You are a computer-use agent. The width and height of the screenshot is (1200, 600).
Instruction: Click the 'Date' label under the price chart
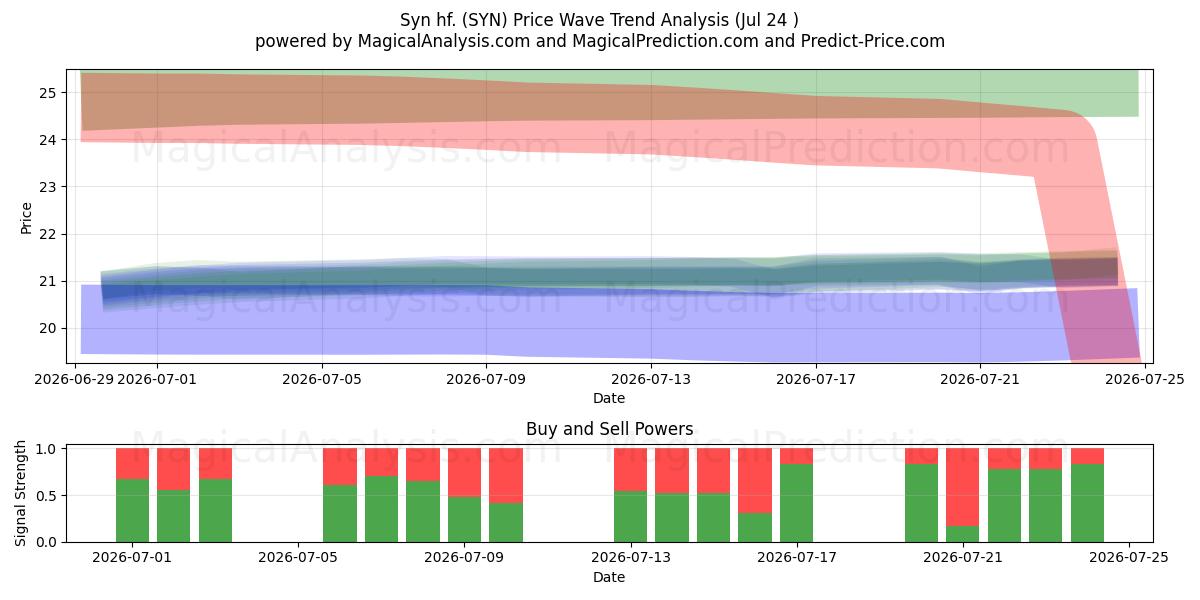[x=609, y=398]
